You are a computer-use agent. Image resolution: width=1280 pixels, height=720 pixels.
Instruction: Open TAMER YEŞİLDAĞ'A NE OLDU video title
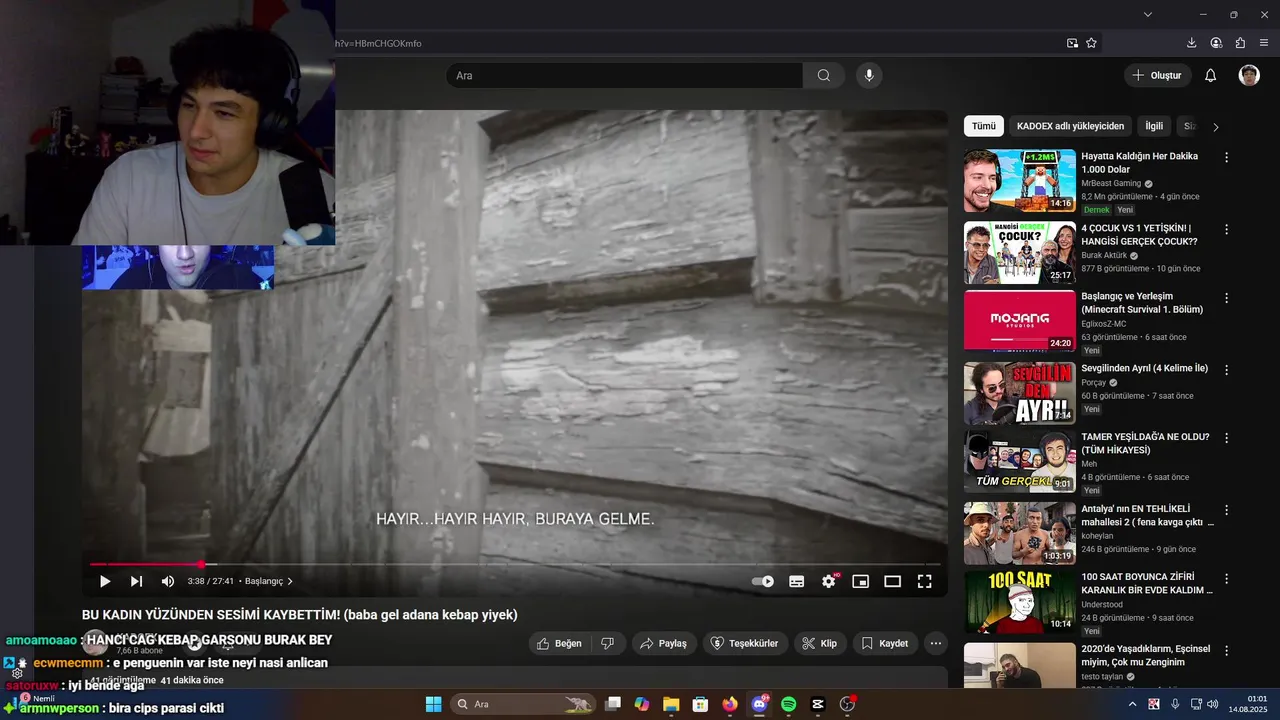tap(1145, 443)
